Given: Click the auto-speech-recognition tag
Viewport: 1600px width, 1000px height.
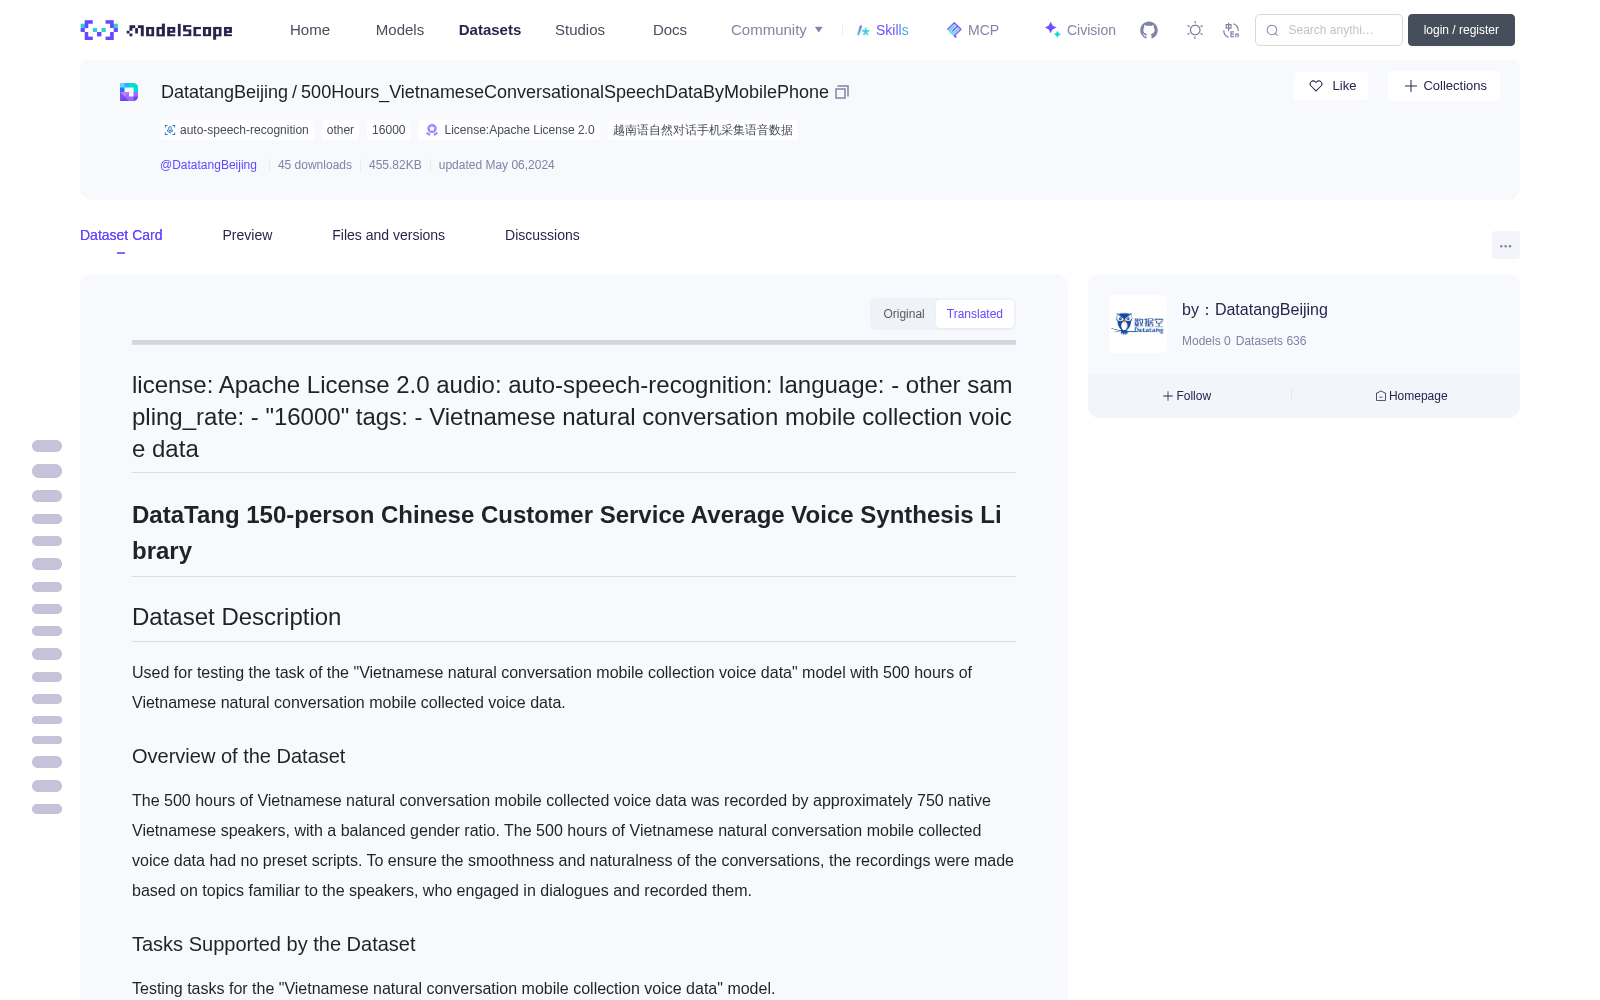Looking at the screenshot, I should click(x=237, y=130).
